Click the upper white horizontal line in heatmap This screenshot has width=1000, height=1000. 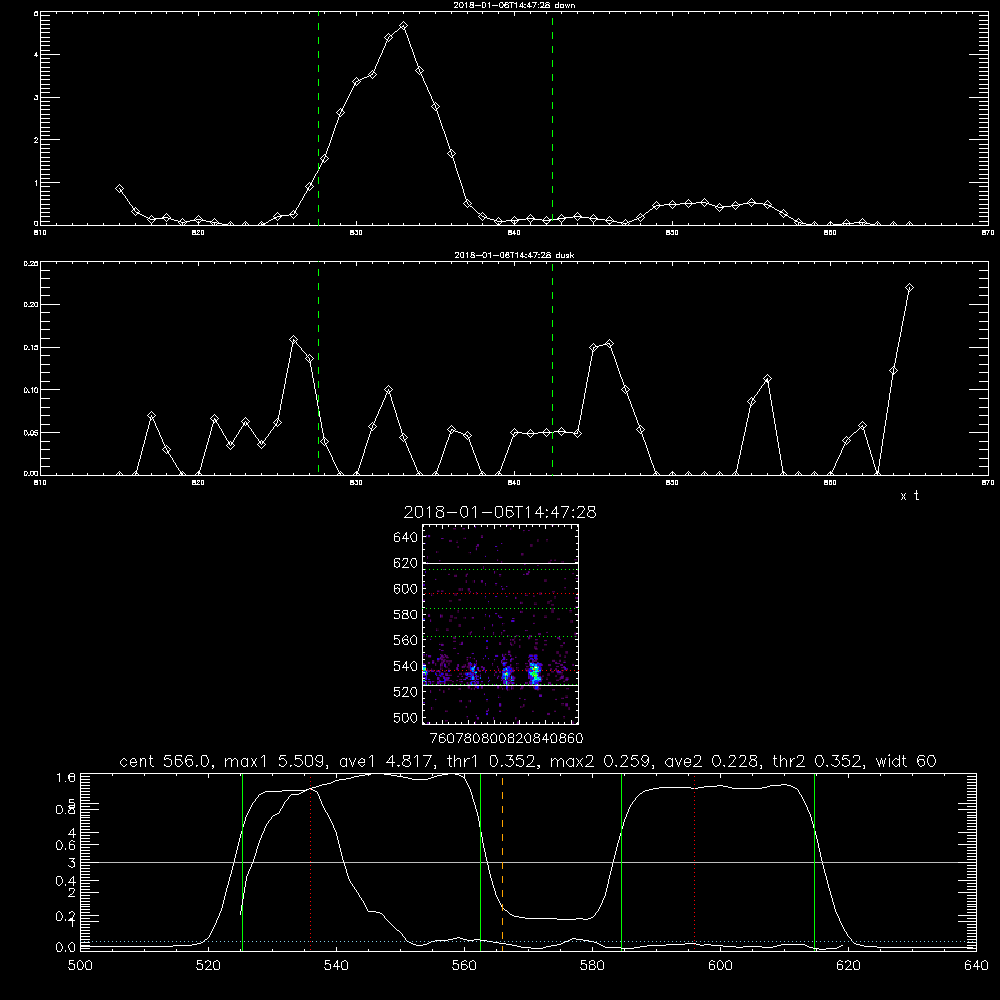click(500, 563)
